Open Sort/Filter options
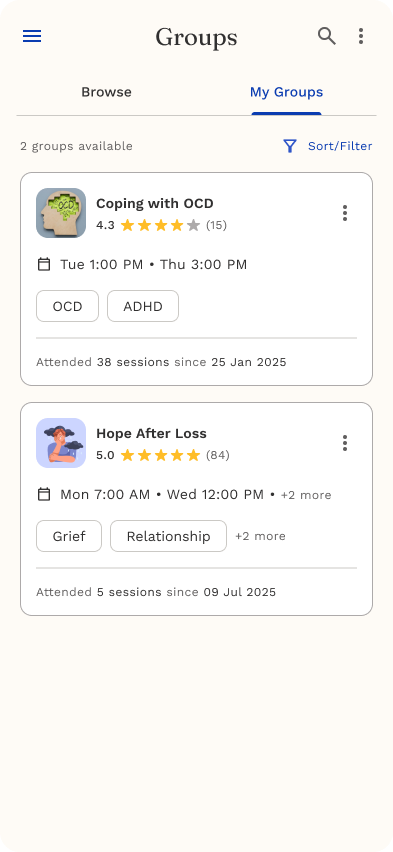393x852 pixels. pyautogui.click(x=328, y=146)
